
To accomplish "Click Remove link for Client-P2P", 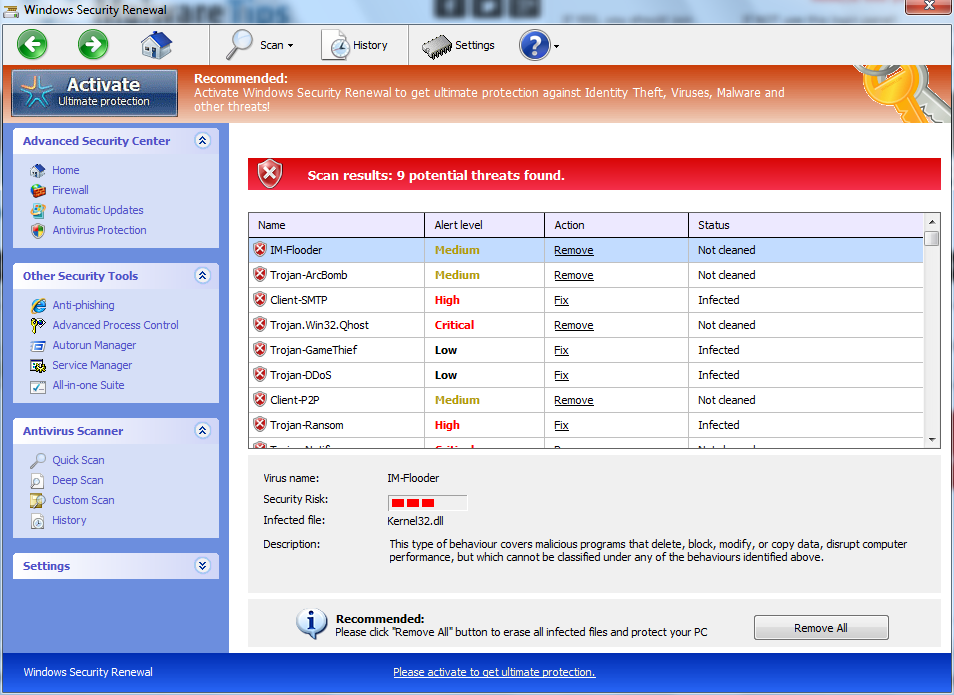I will click(x=574, y=400).
